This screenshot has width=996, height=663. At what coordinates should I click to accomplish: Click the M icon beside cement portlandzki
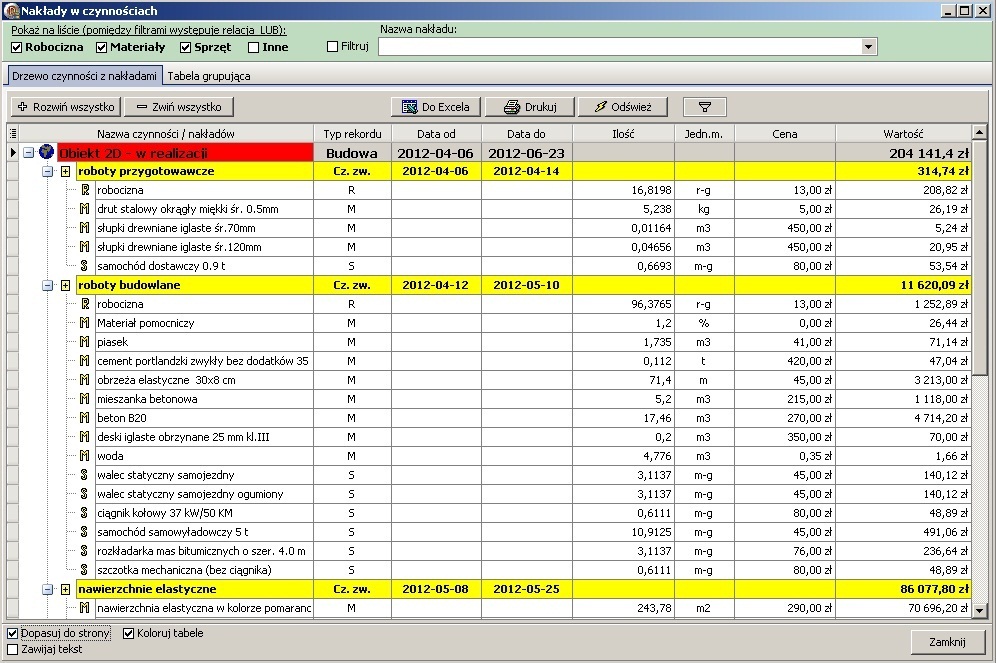coord(84,361)
